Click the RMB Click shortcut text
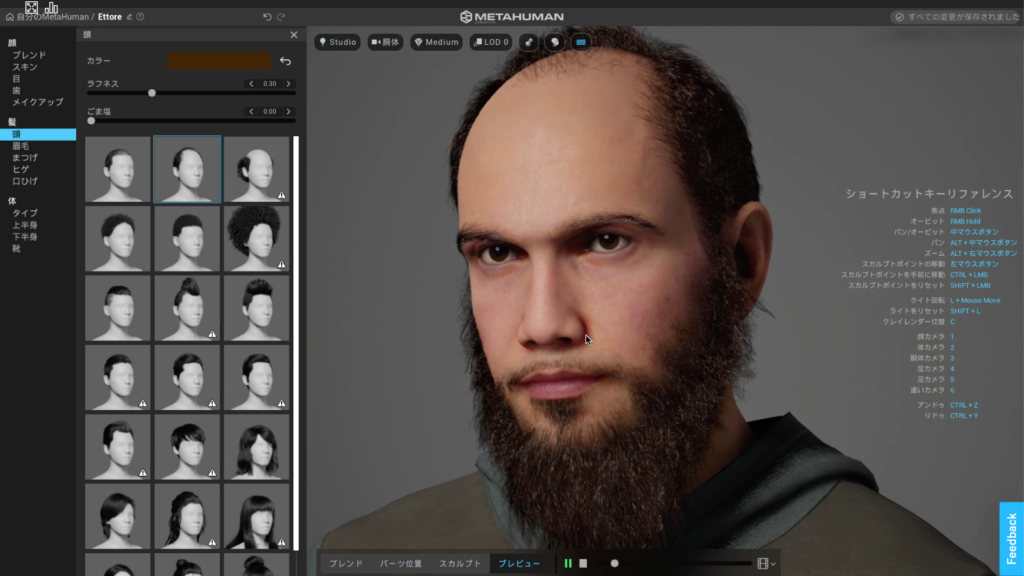 point(965,210)
